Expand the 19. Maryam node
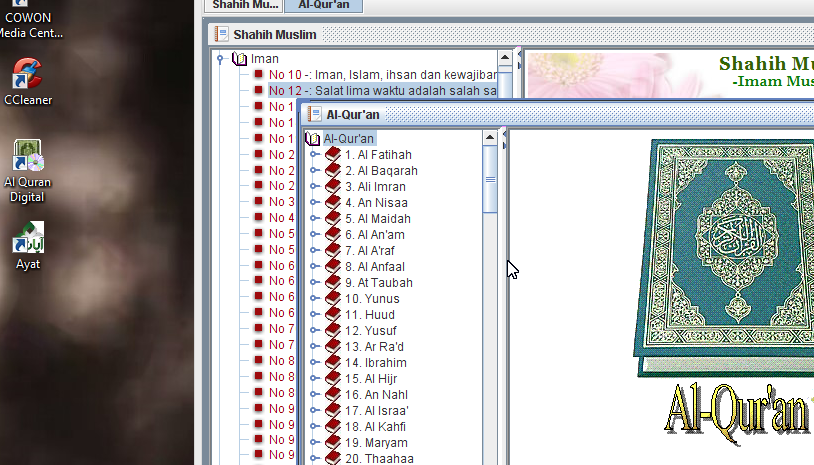Image resolution: width=814 pixels, height=465 pixels. click(x=315, y=443)
